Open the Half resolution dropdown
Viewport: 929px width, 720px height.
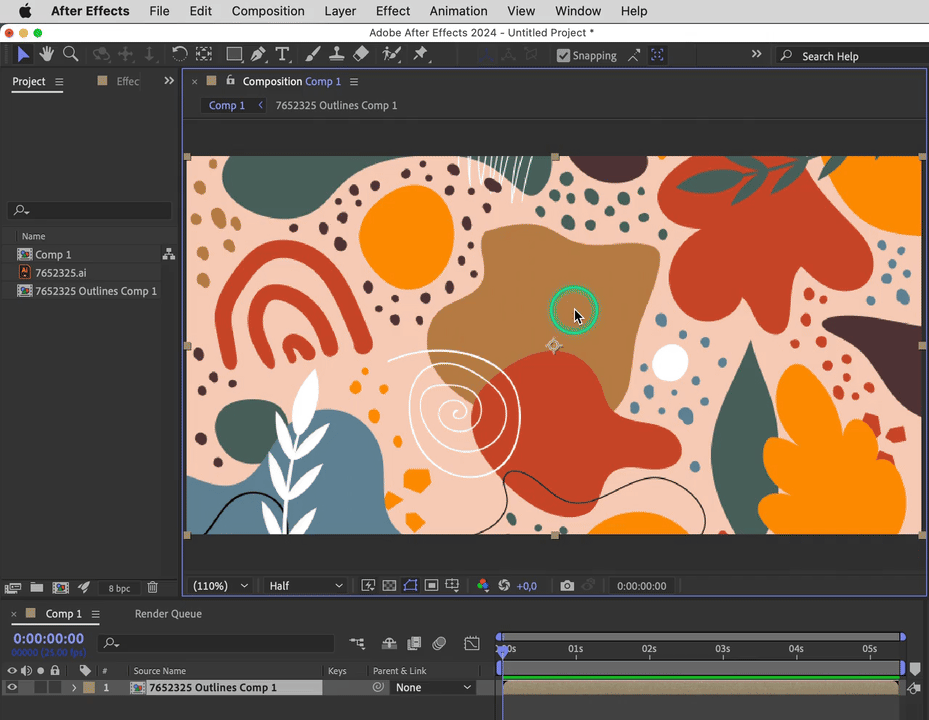tap(305, 586)
